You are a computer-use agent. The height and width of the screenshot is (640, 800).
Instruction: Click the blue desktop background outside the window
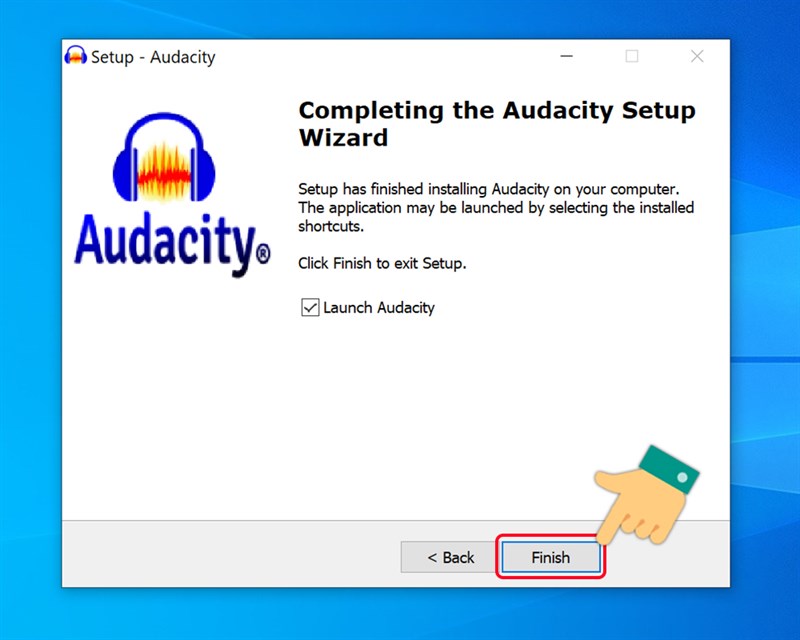[765, 306]
